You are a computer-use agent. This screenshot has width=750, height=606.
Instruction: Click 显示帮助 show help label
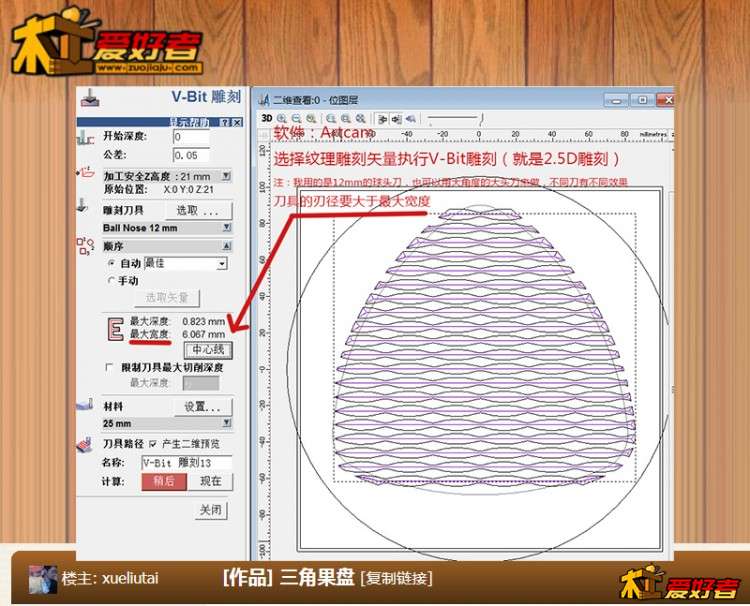pyautogui.click(x=189, y=122)
